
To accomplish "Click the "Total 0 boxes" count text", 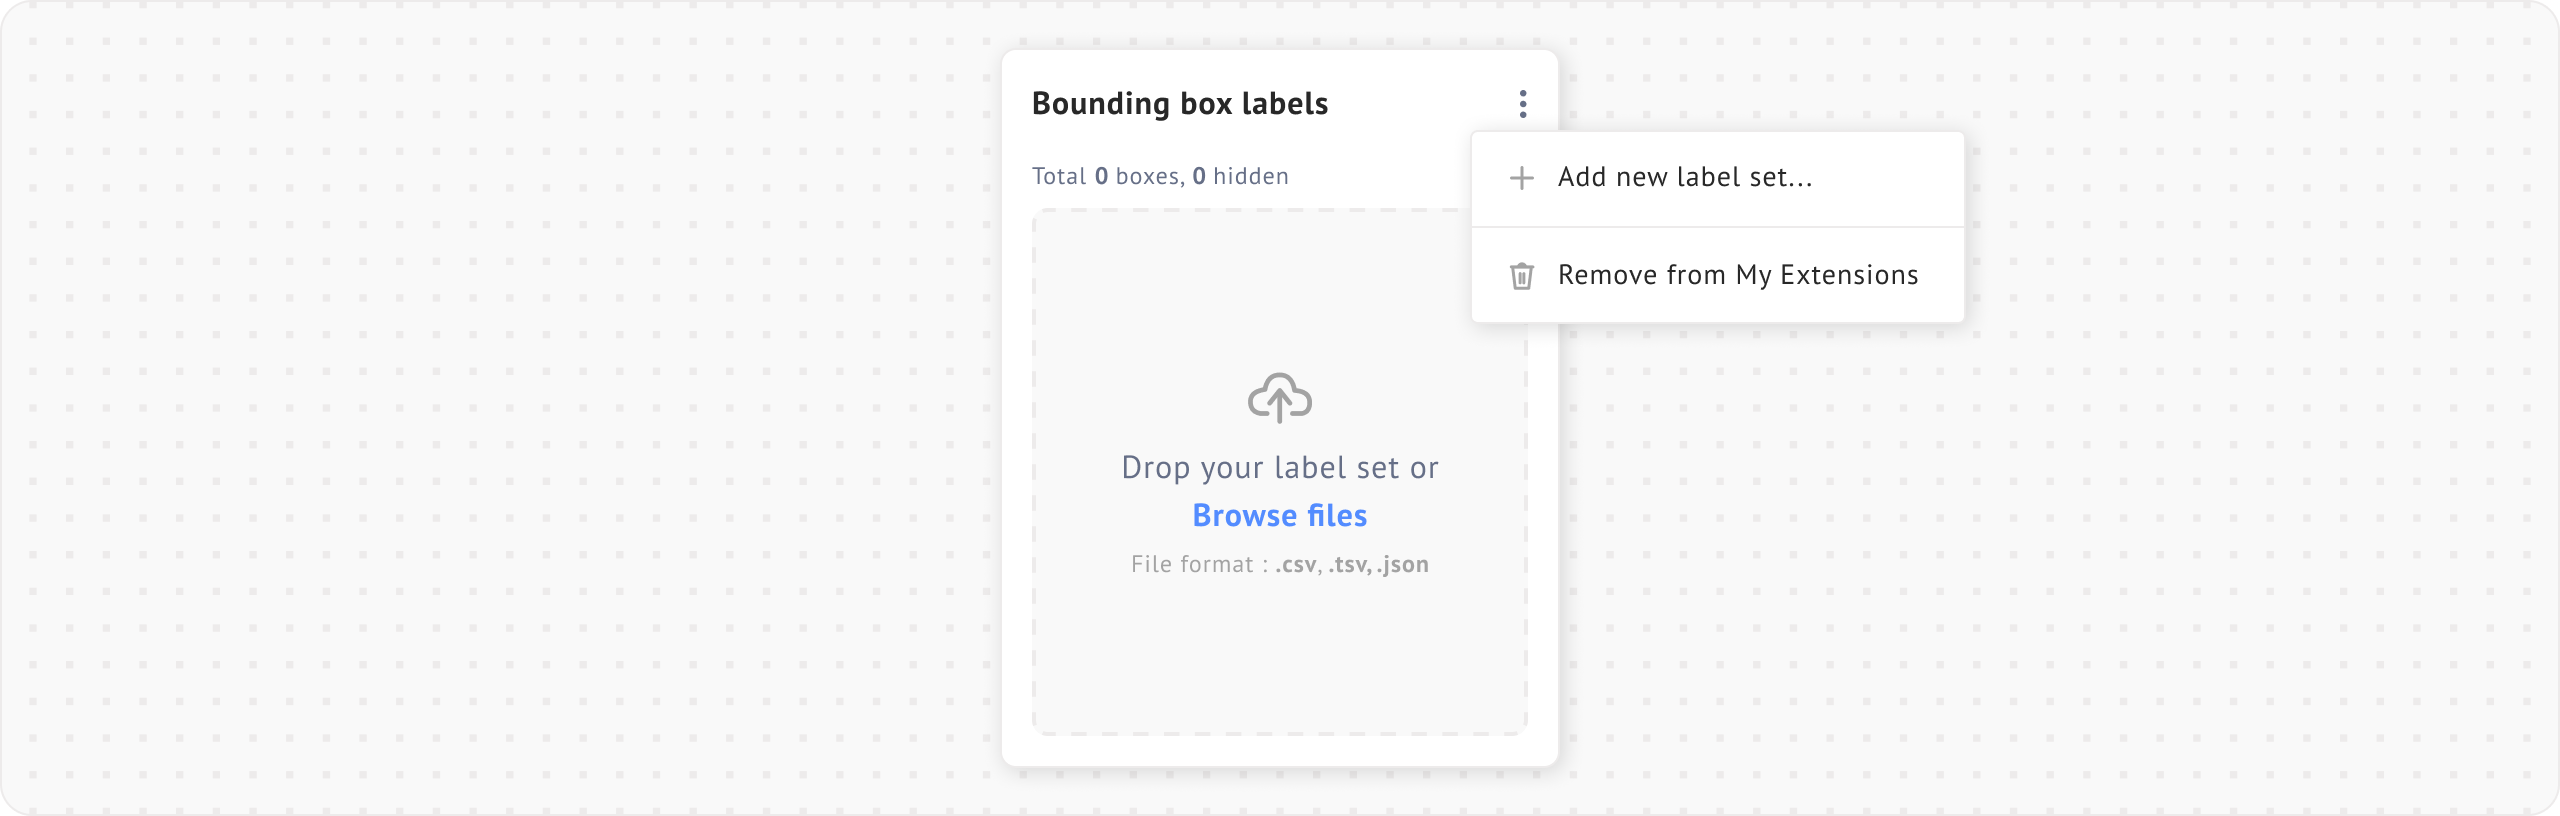I will point(1105,177).
